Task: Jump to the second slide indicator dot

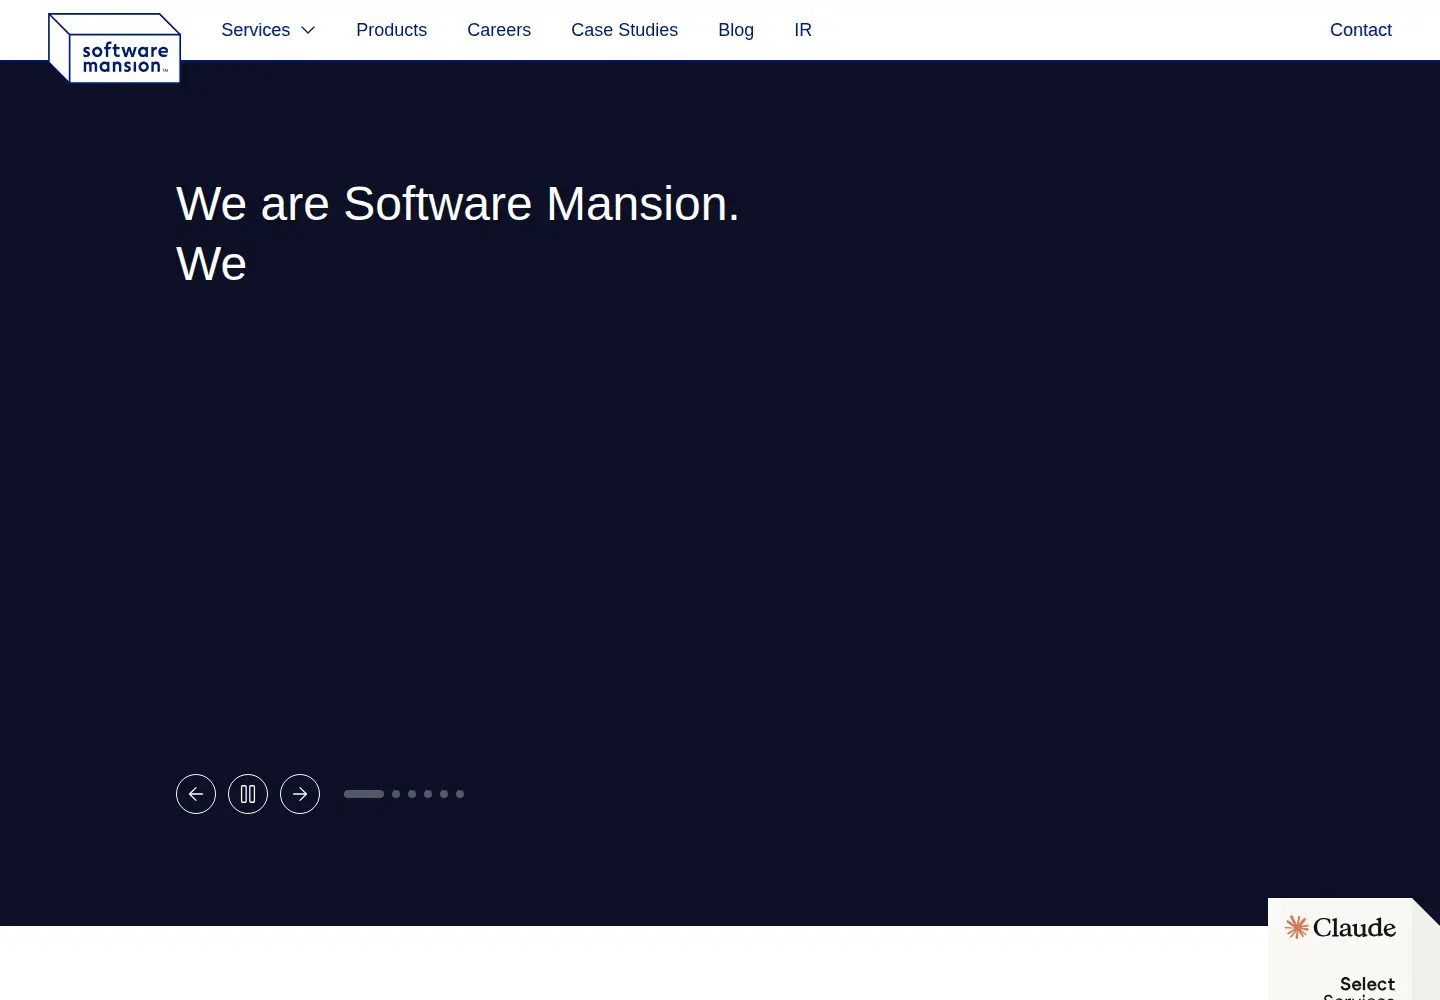Action: (396, 794)
